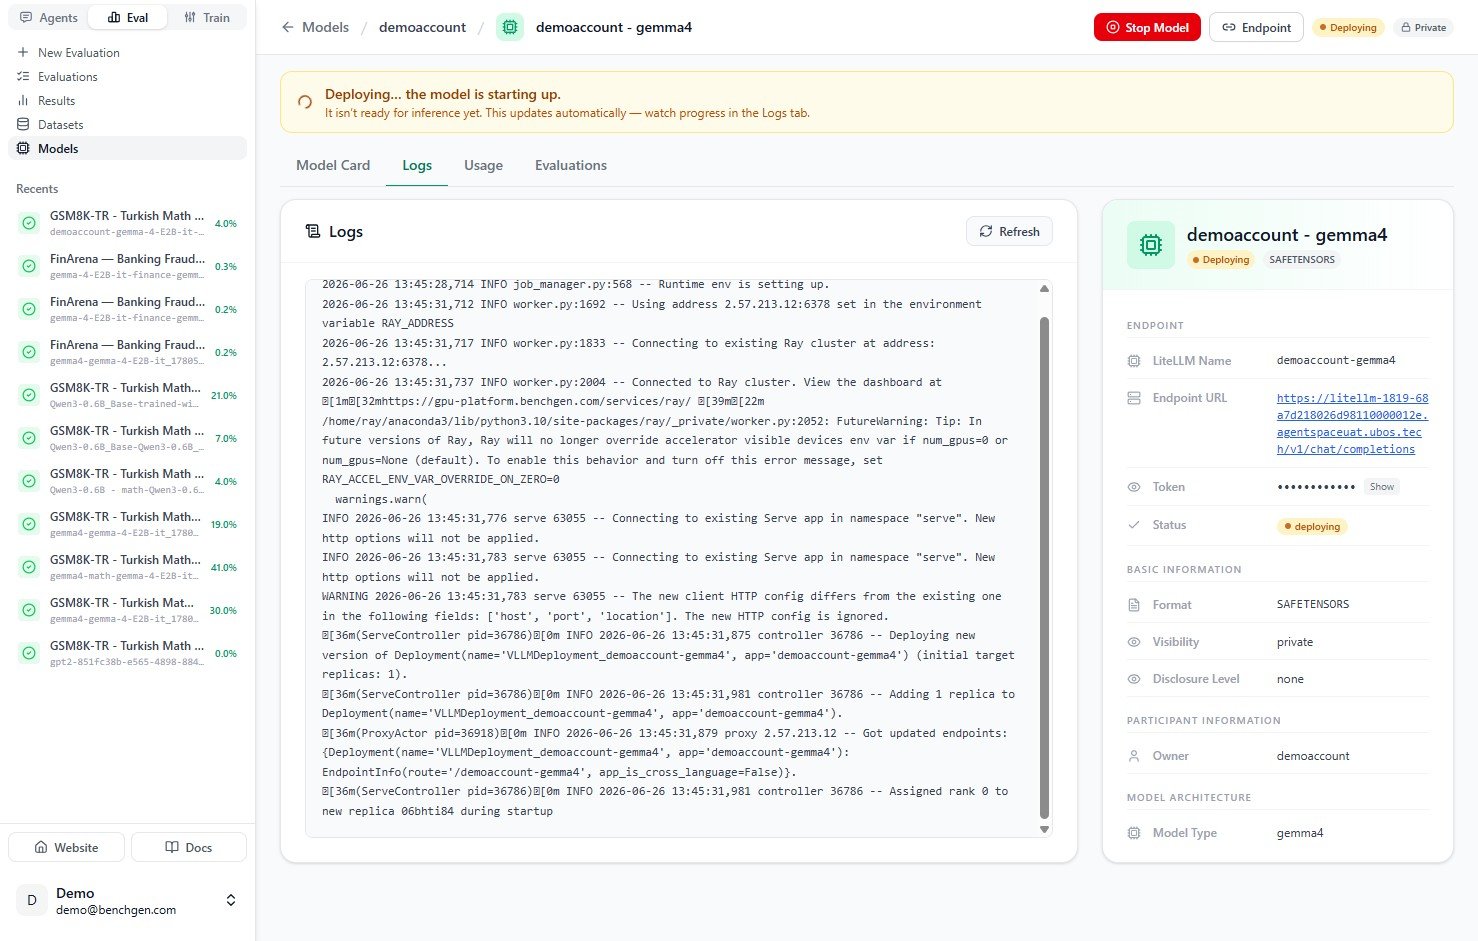Switch to the Evaluations tab

tap(571, 165)
